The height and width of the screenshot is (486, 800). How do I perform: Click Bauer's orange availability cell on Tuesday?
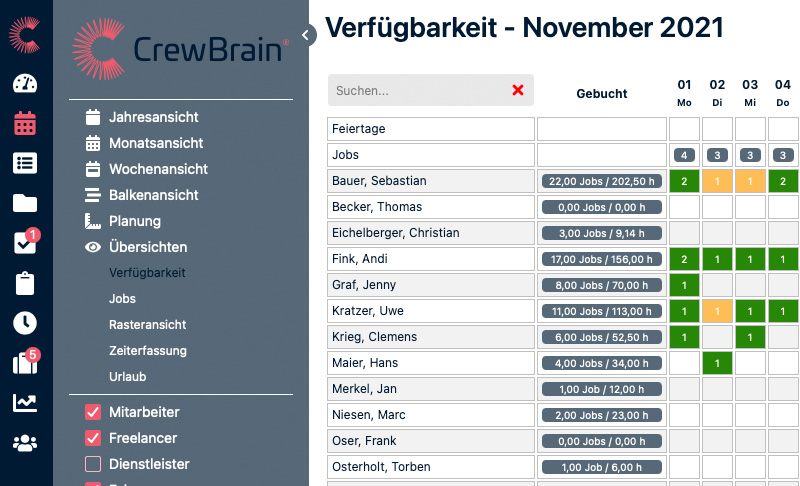coord(717,181)
